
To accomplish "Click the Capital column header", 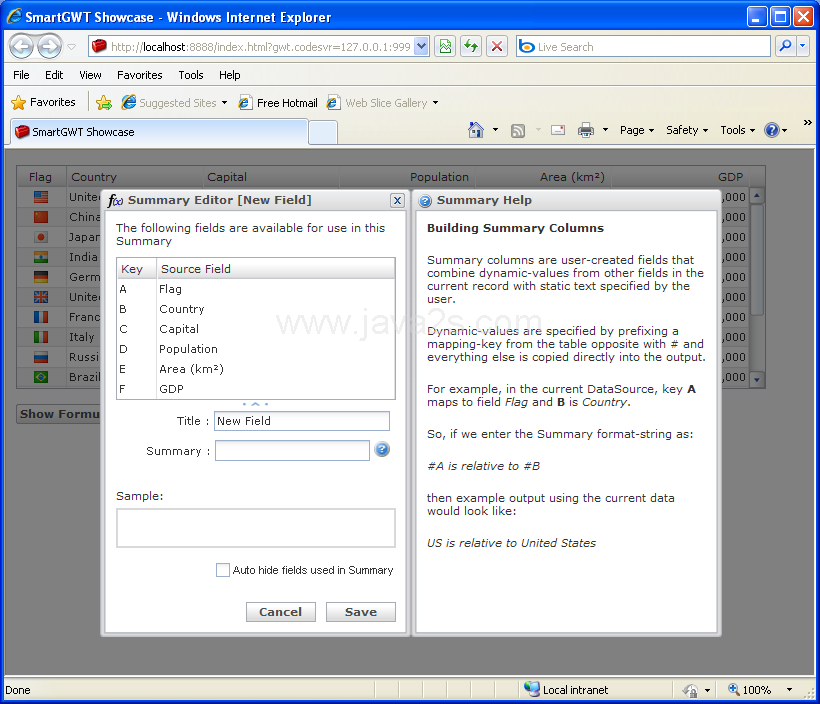I will [x=271, y=177].
